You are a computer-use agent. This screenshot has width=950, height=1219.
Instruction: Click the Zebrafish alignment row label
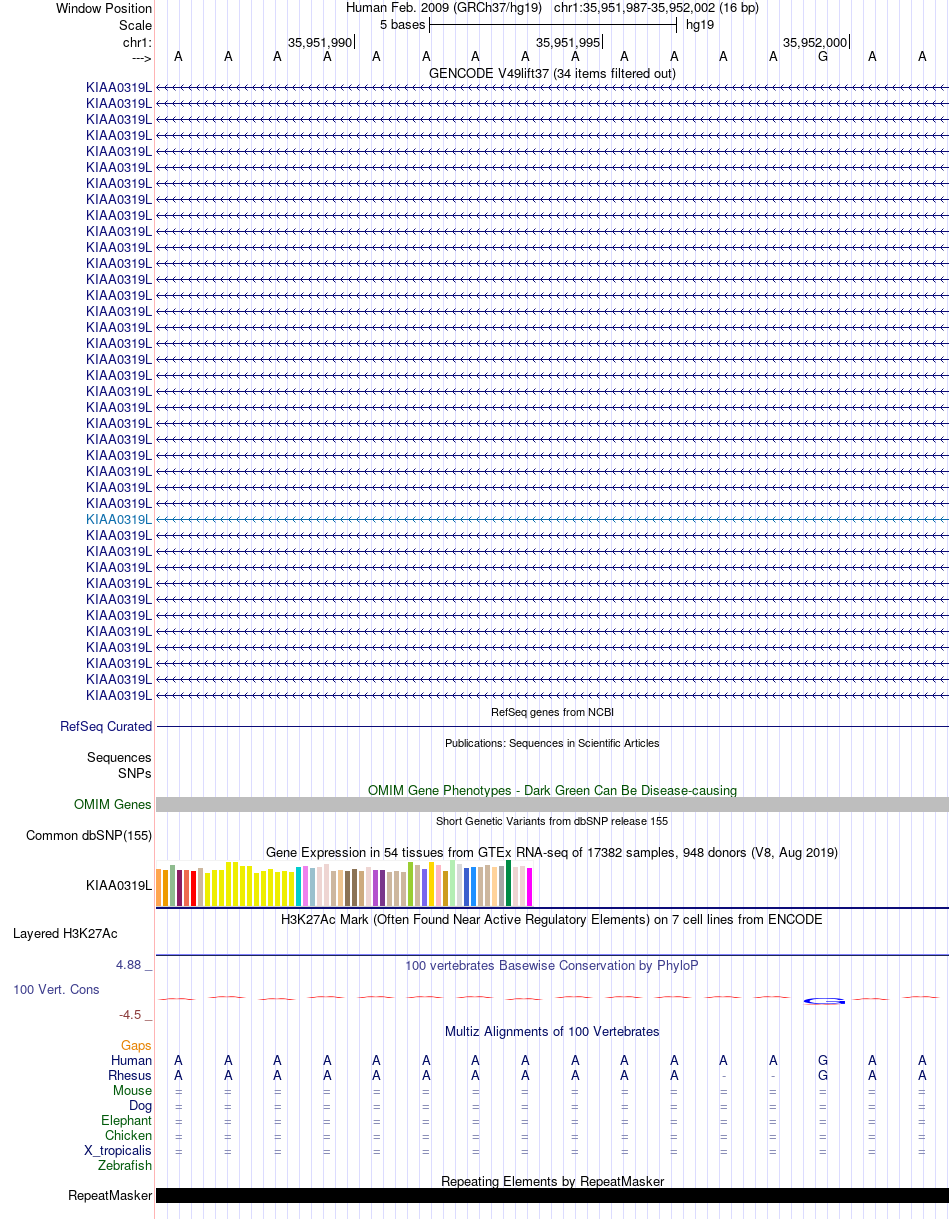click(x=125, y=1166)
